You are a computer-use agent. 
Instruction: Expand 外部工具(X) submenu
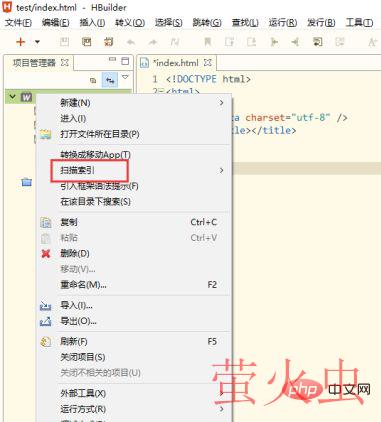pos(134,393)
